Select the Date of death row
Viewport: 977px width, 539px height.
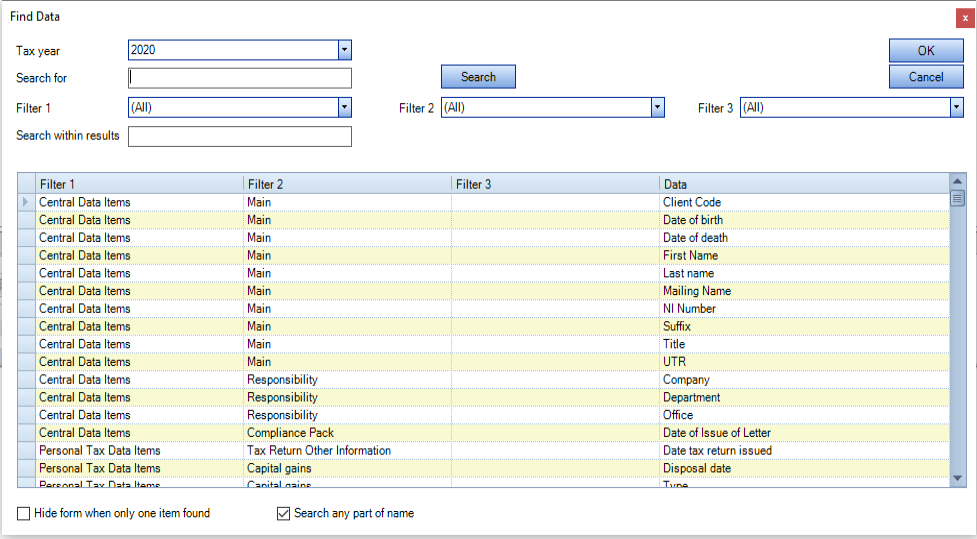(483, 237)
